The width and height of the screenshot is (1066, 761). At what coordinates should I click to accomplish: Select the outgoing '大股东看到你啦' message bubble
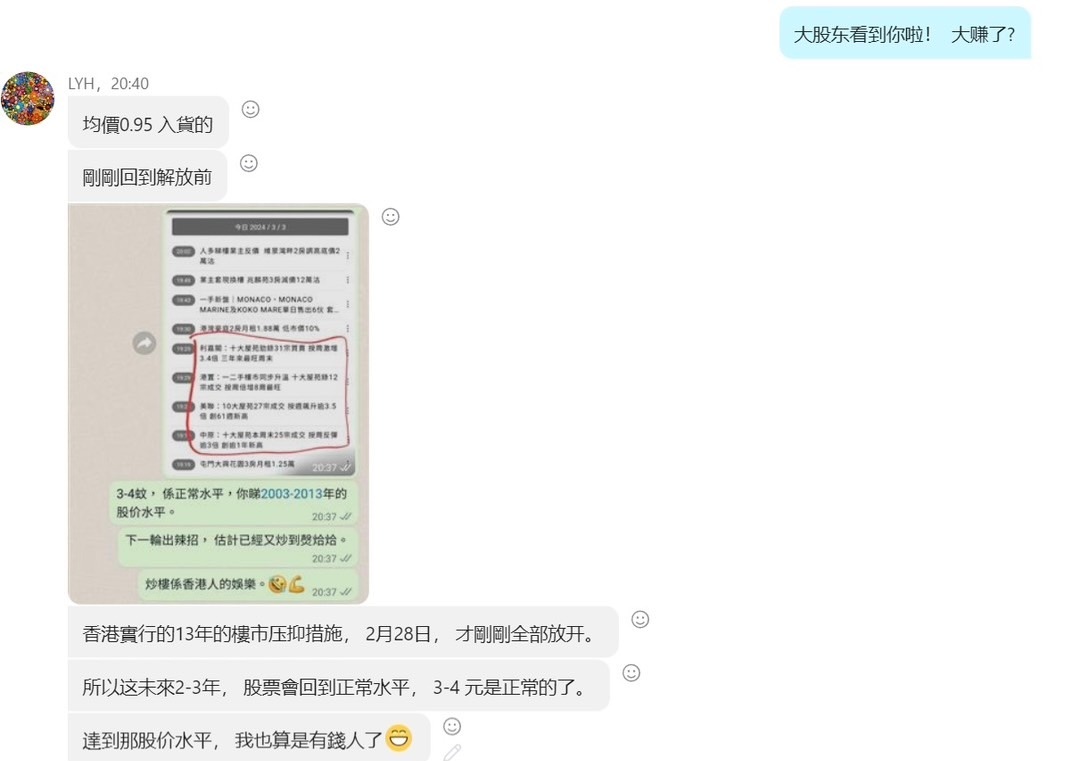904,34
